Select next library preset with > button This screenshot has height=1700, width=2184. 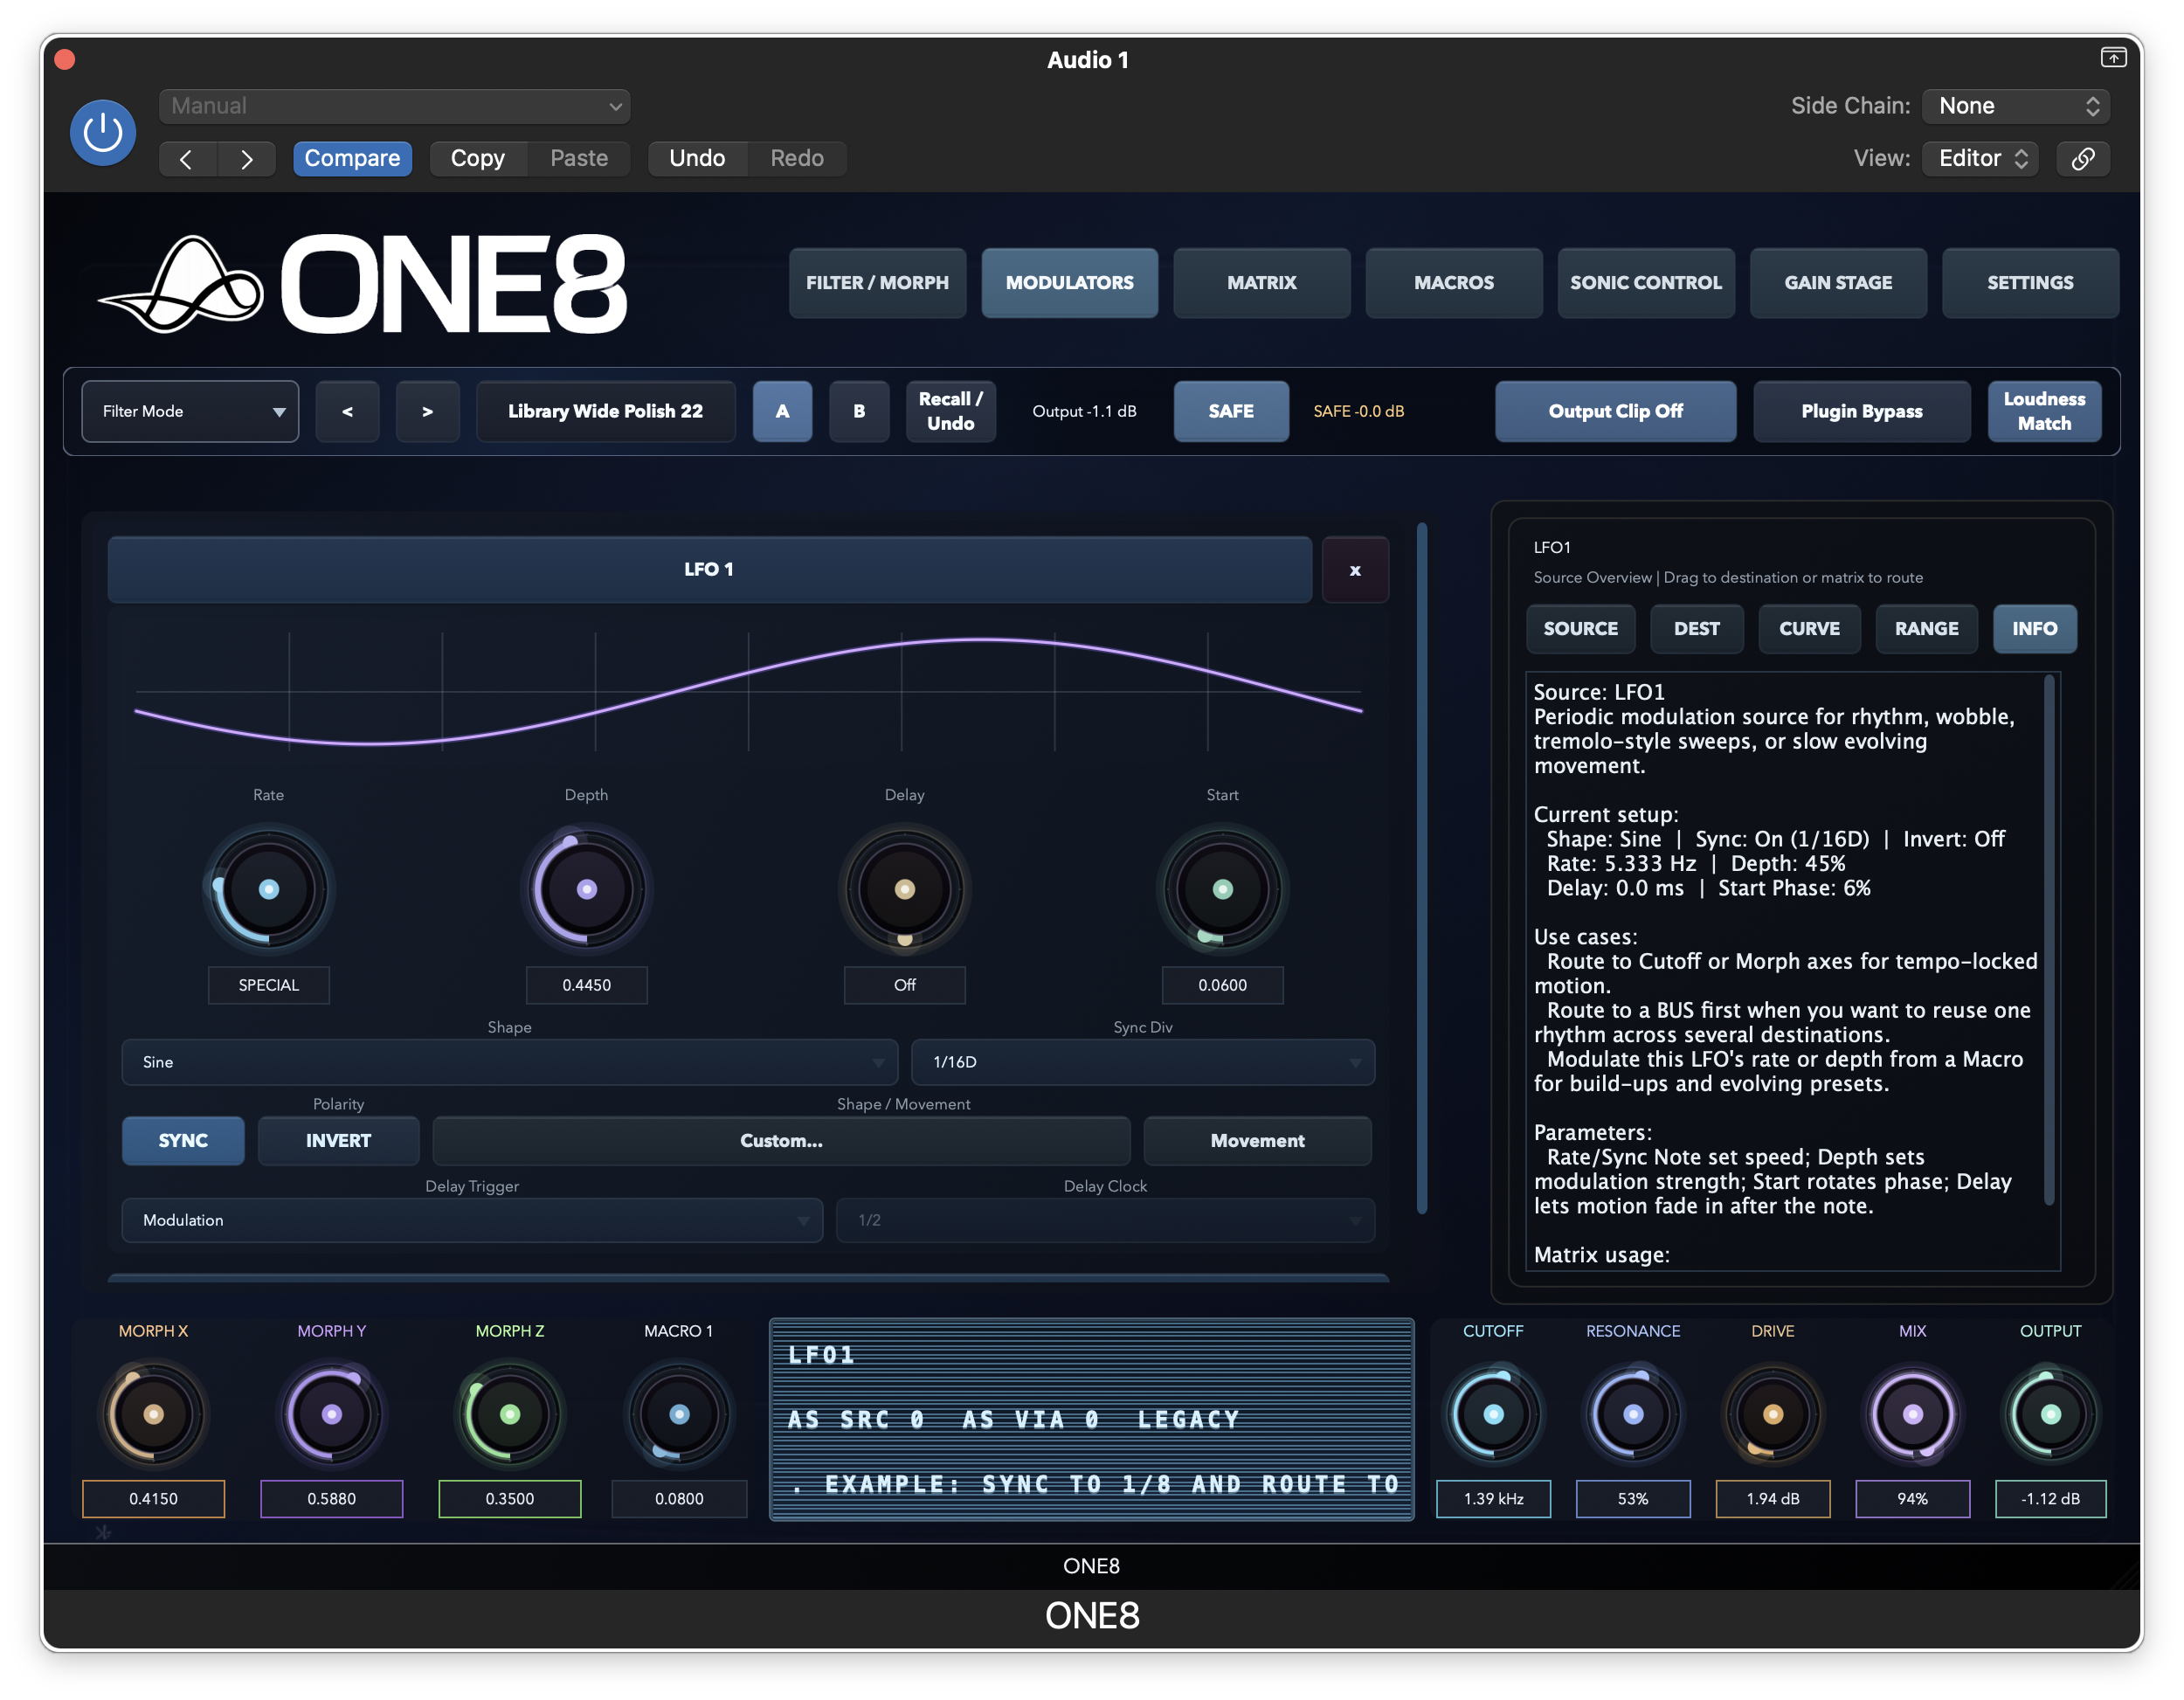tap(427, 411)
